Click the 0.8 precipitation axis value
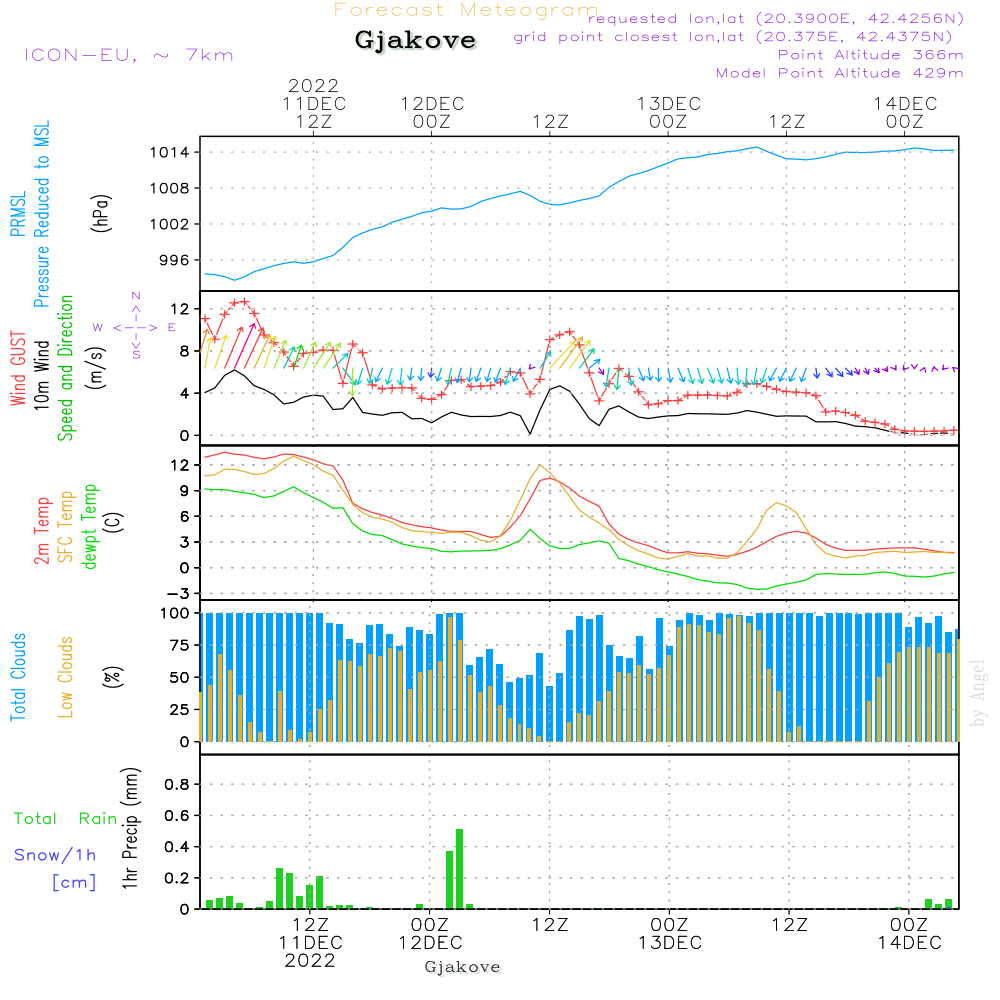Image resolution: width=1000 pixels, height=1000 pixels. 177,784
